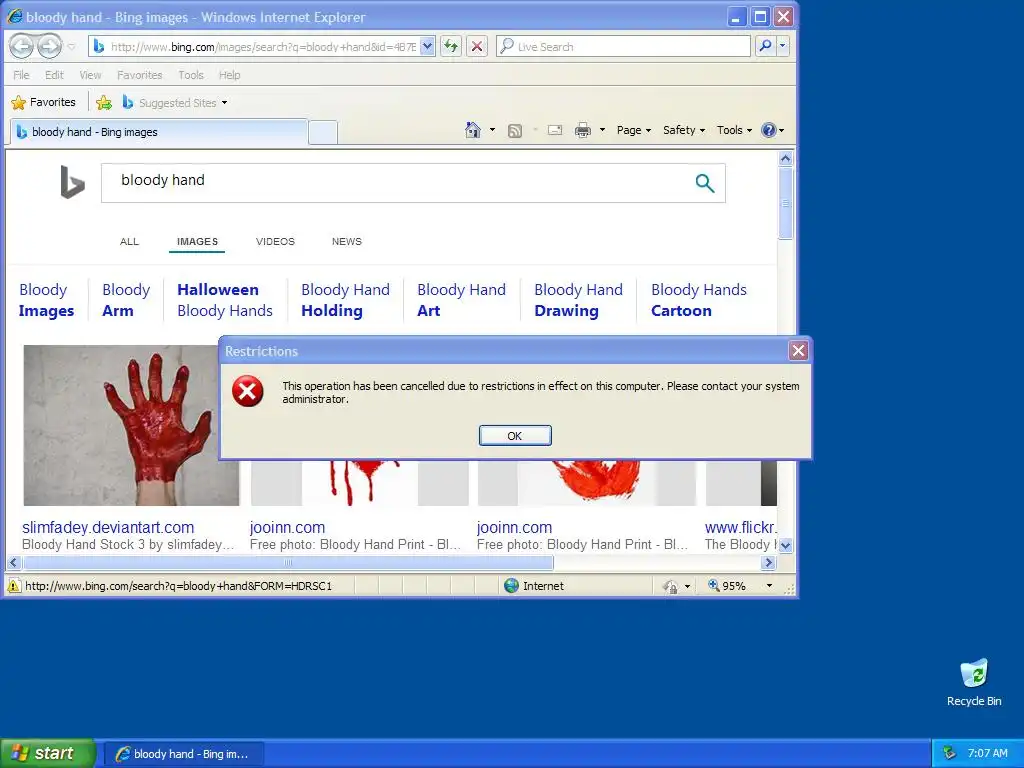The width and height of the screenshot is (1024, 768).
Task: Click the zoom level magnifier icon
Action: [714, 586]
